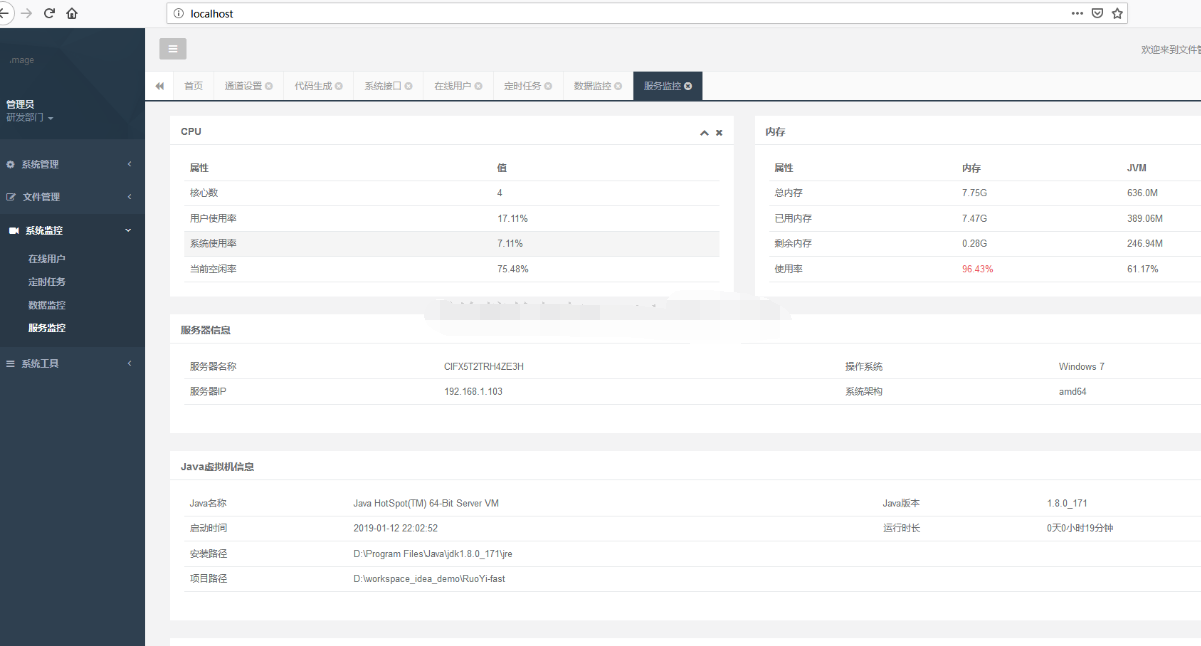The width and height of the screenshot is (1201, 646).
Task: Go to the browser home page icon
Action: click(72, 13)
